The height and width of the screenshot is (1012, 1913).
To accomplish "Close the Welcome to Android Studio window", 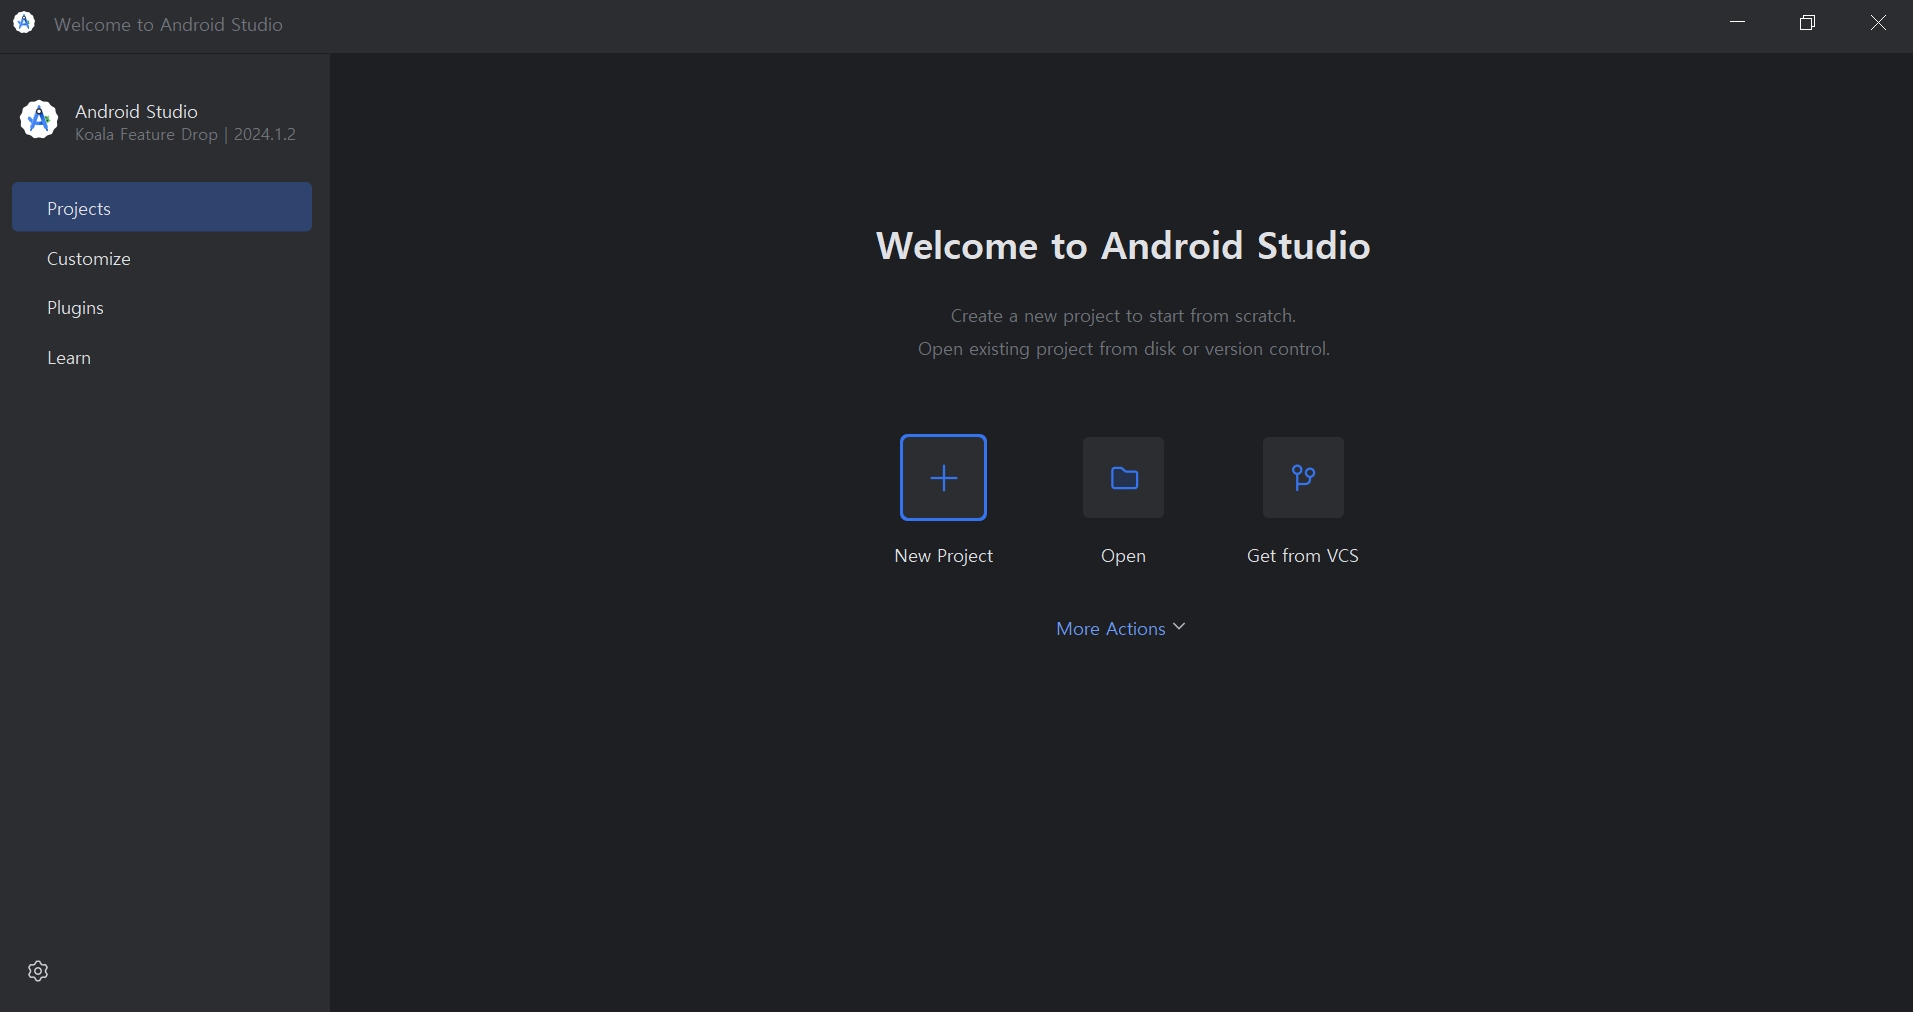I will [1878, 23].
